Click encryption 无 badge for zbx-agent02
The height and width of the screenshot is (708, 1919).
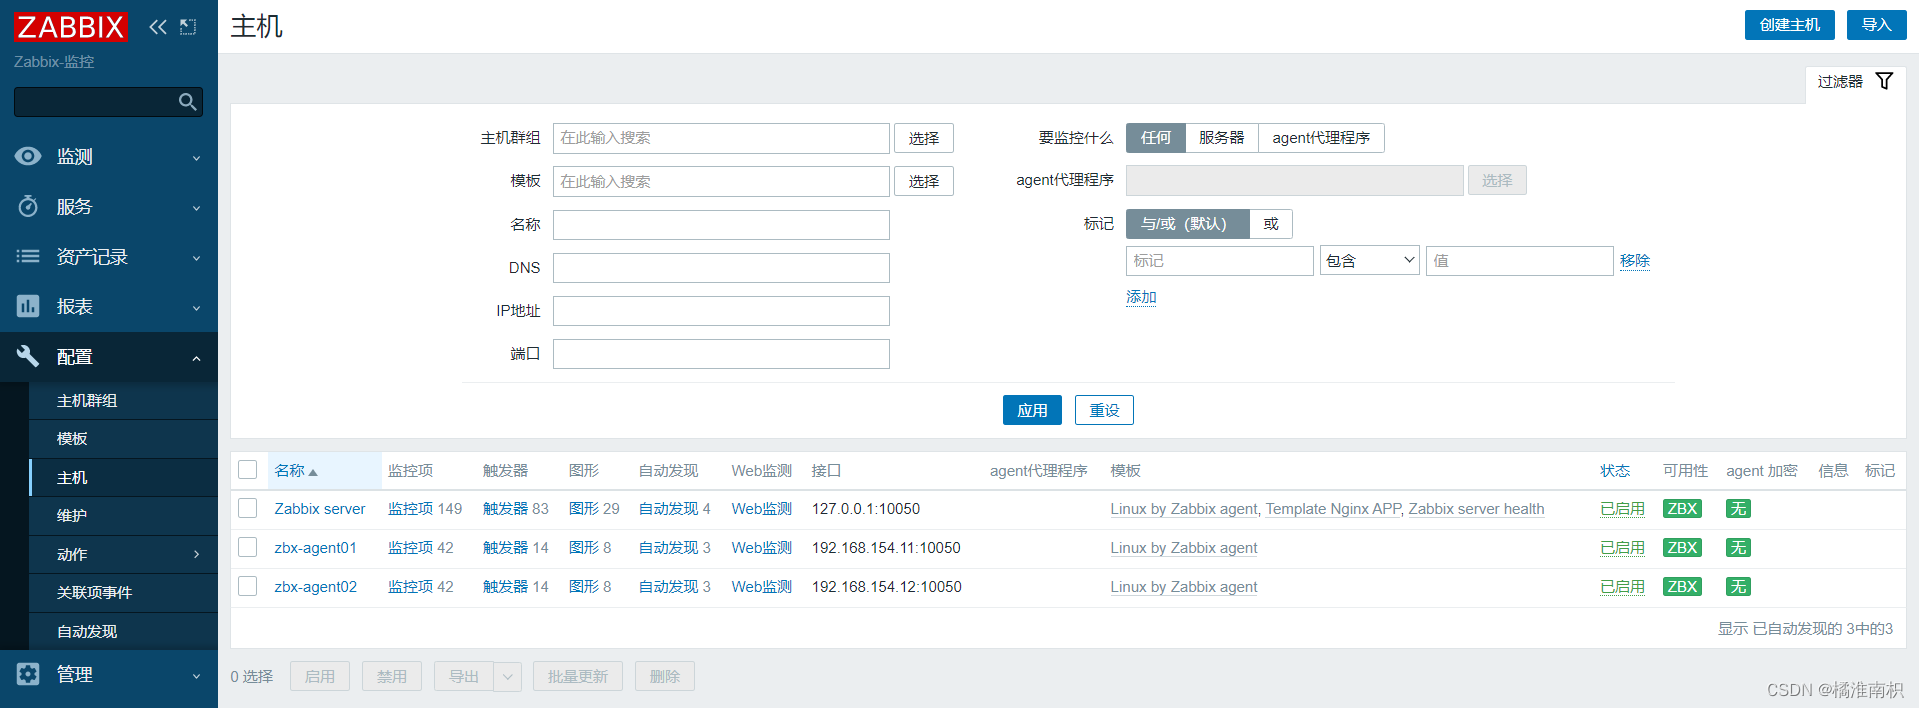coord(1738,587)
